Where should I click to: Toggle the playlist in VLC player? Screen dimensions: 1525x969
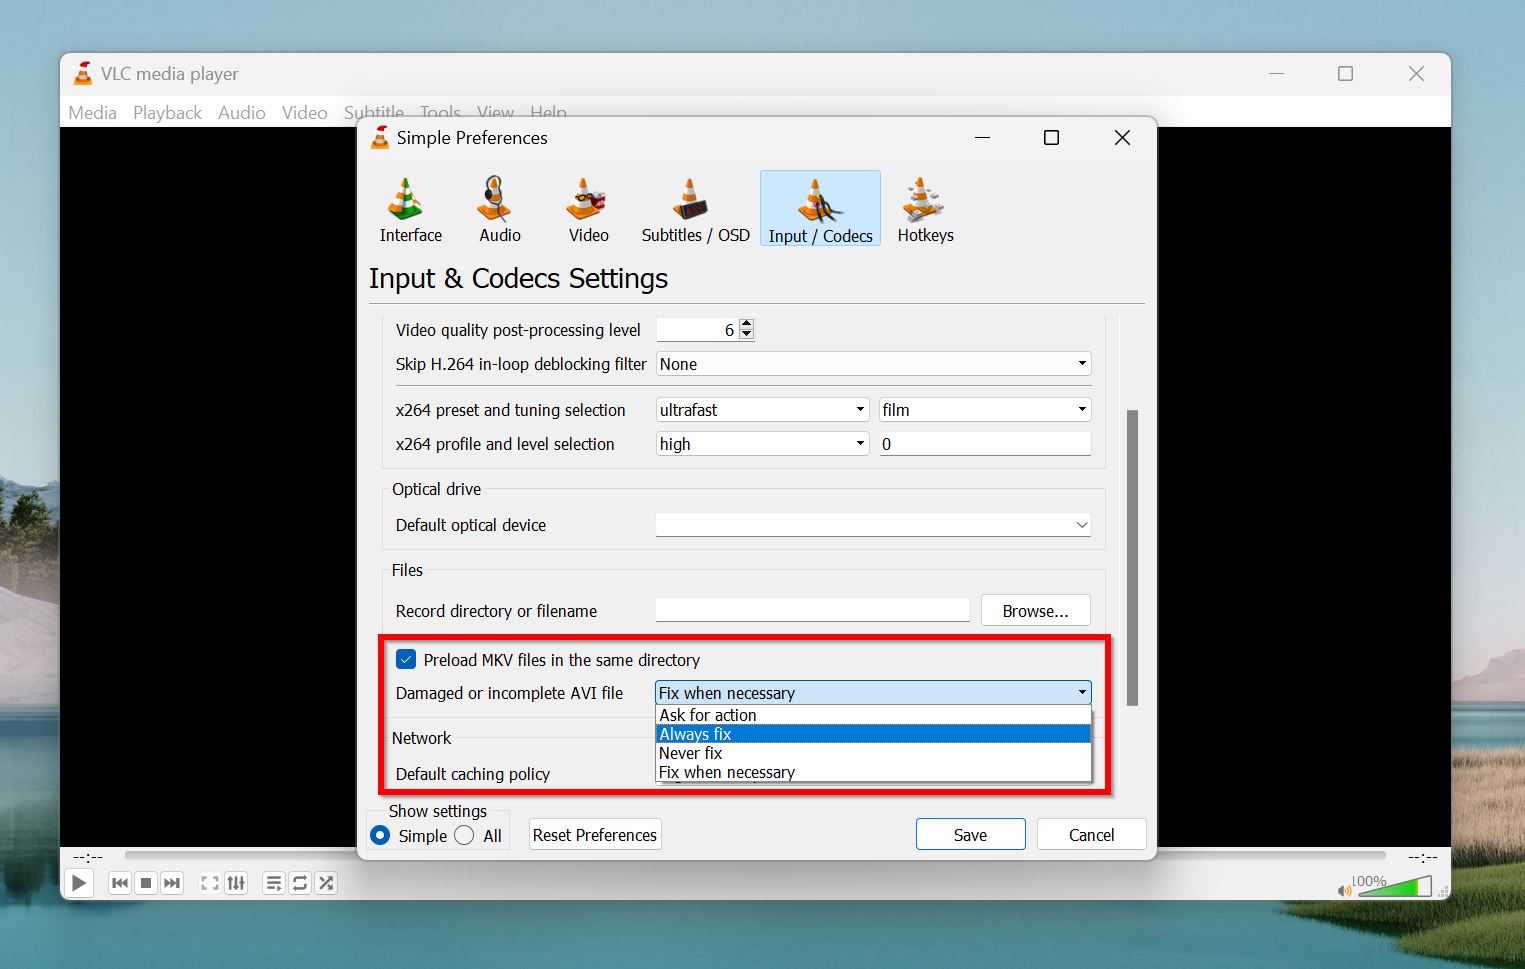[274, 883]
